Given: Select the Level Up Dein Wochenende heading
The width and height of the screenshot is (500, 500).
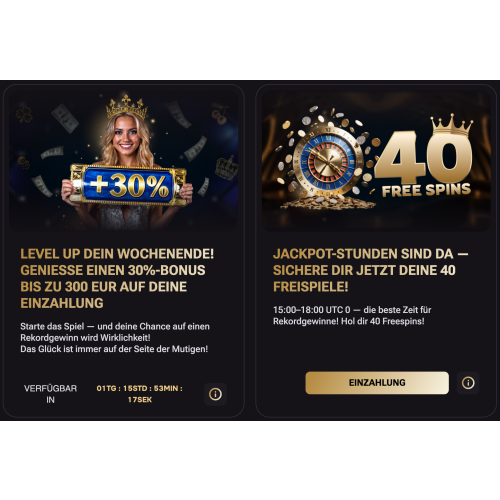Looking at the screenshot, I should tap(117, 278).
